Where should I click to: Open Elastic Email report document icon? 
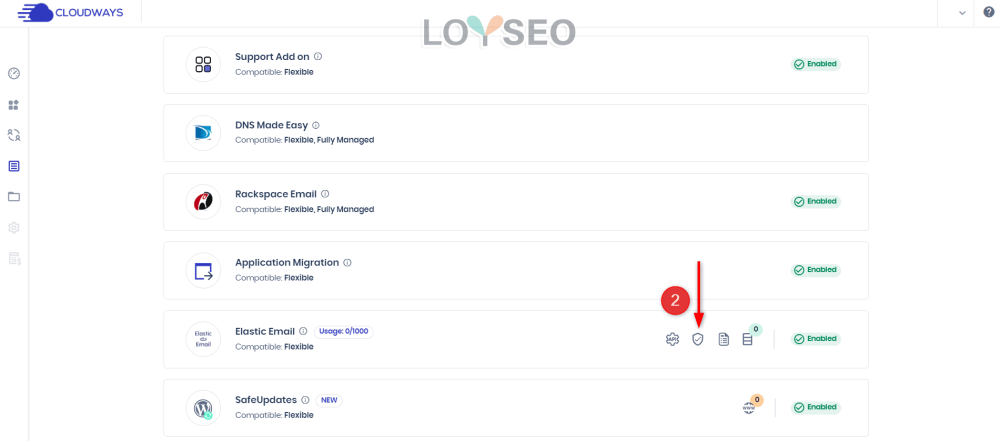coord(724,339)
